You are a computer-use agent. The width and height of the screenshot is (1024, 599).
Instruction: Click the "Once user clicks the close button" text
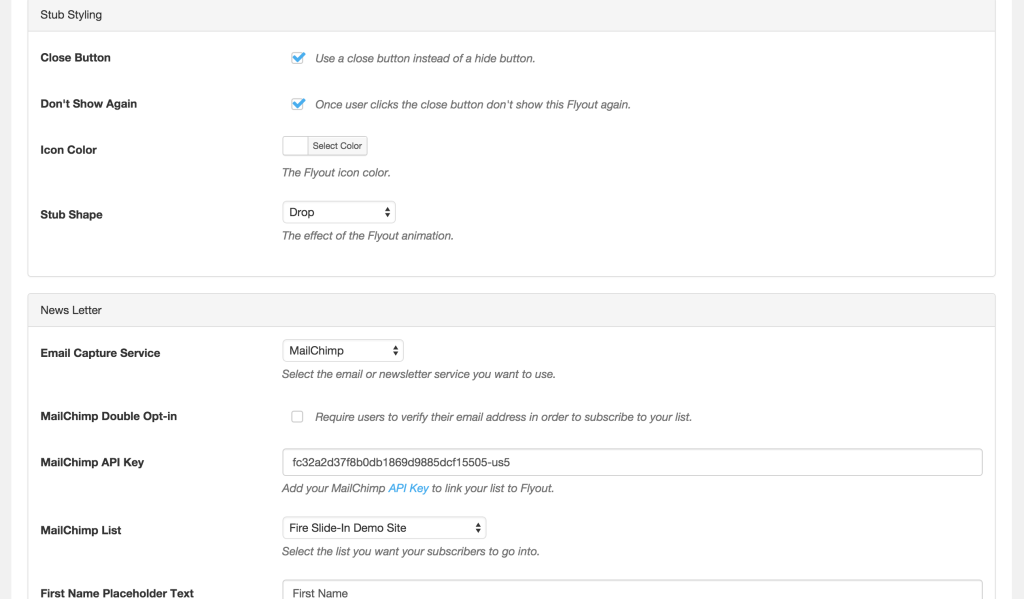coord(472,105)
